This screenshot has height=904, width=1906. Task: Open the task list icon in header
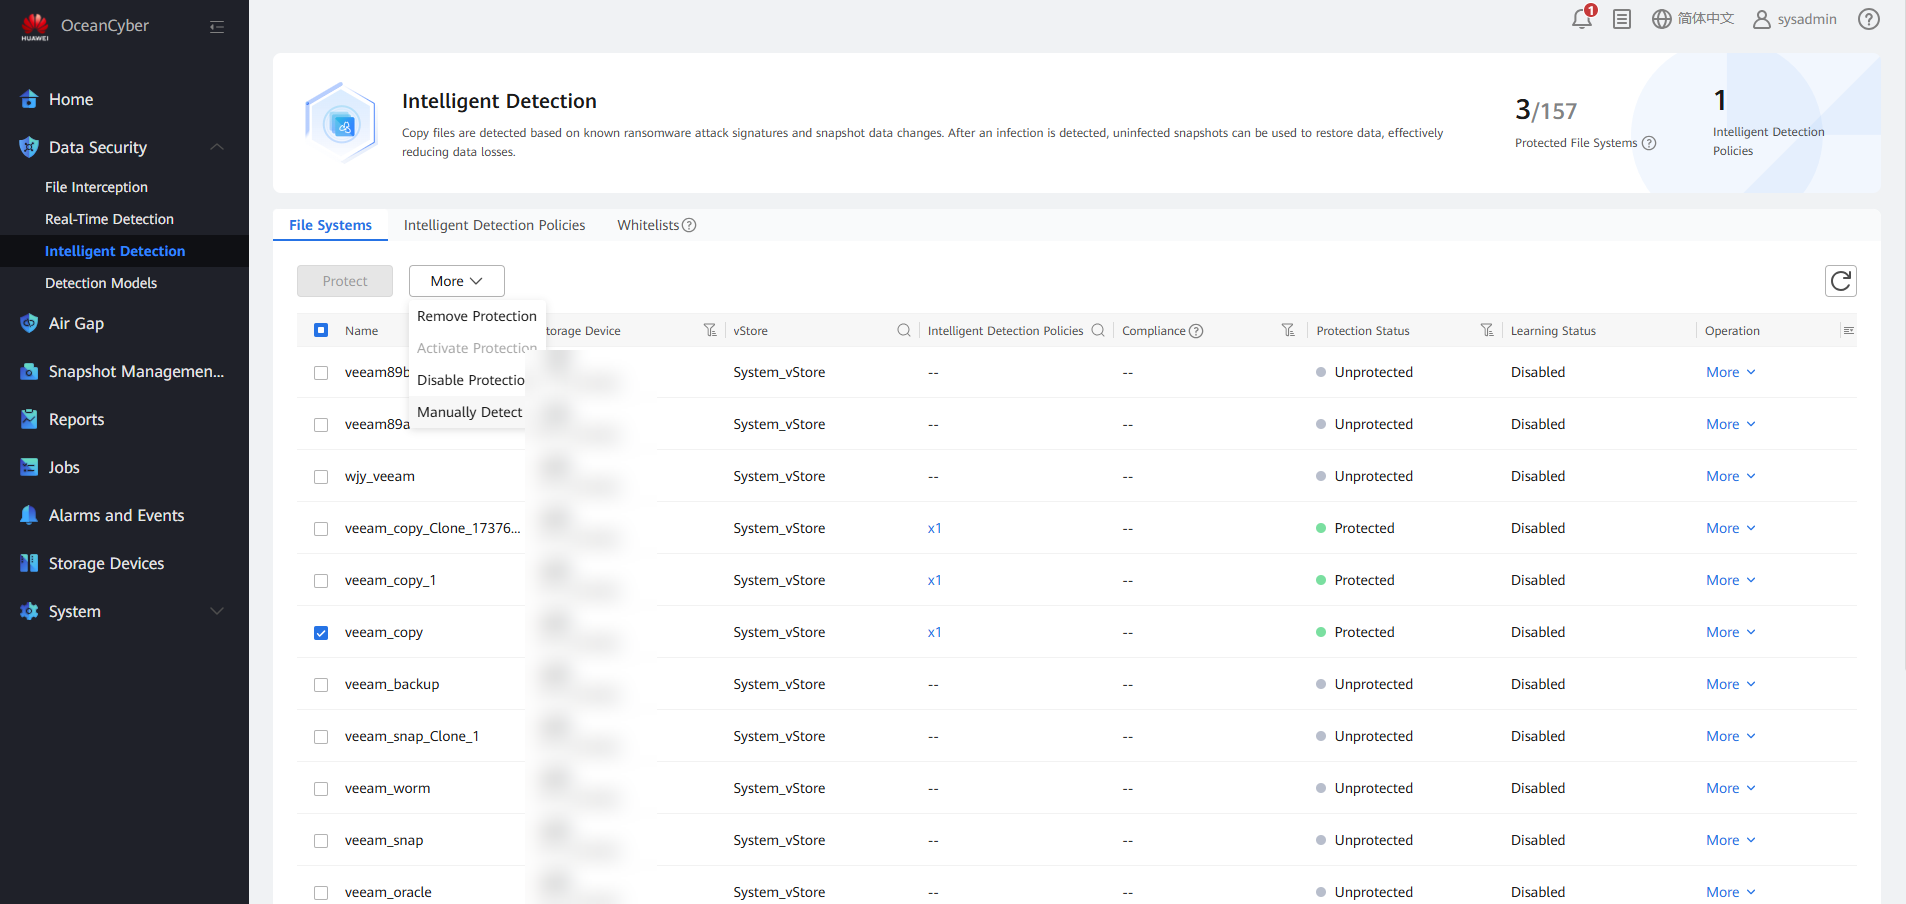pos(1622,19)
